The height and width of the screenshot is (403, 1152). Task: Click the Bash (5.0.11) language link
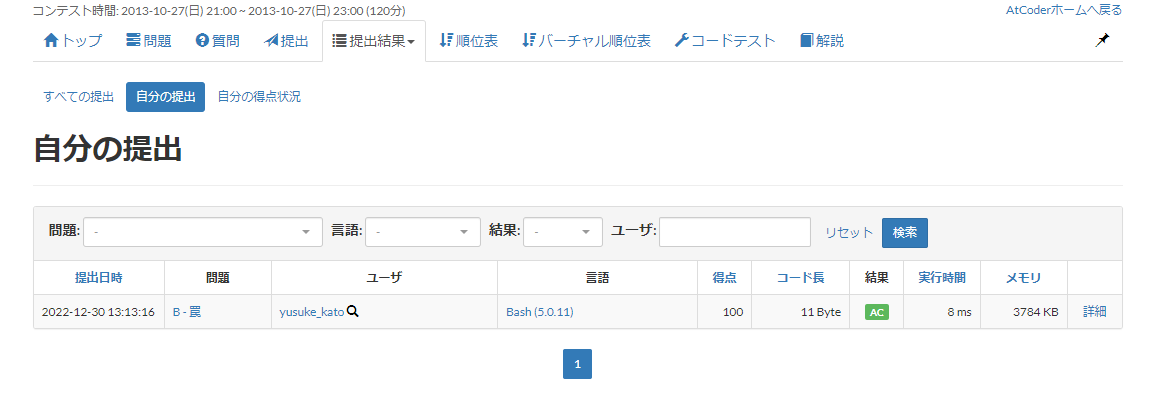click(x=540, y=312)
